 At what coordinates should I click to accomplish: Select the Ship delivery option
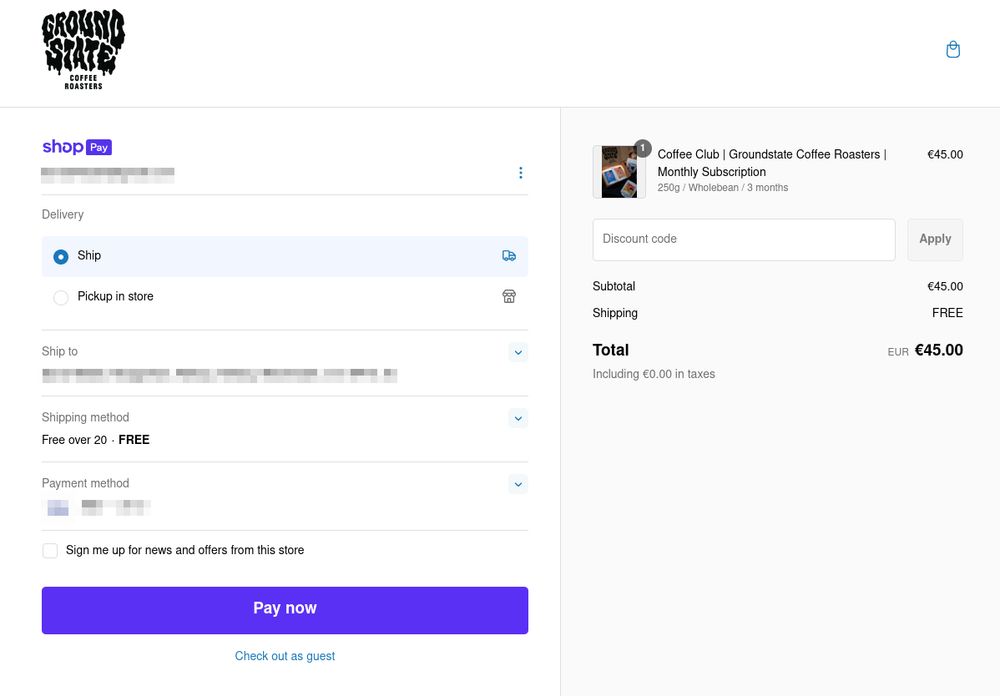(x=61, y=257)
